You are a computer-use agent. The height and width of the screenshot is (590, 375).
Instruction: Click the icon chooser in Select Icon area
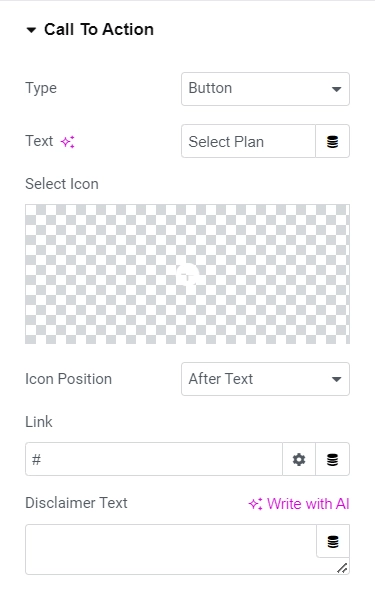coord(187,274)
